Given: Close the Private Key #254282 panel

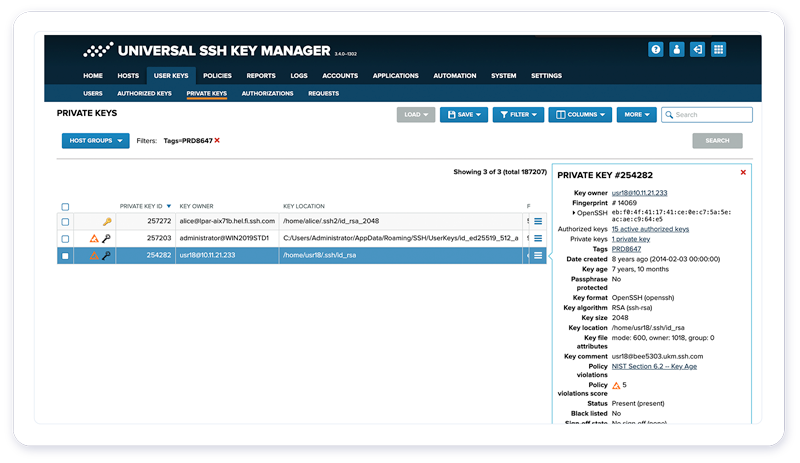Looking at the screenshot, I should (743, 172).
